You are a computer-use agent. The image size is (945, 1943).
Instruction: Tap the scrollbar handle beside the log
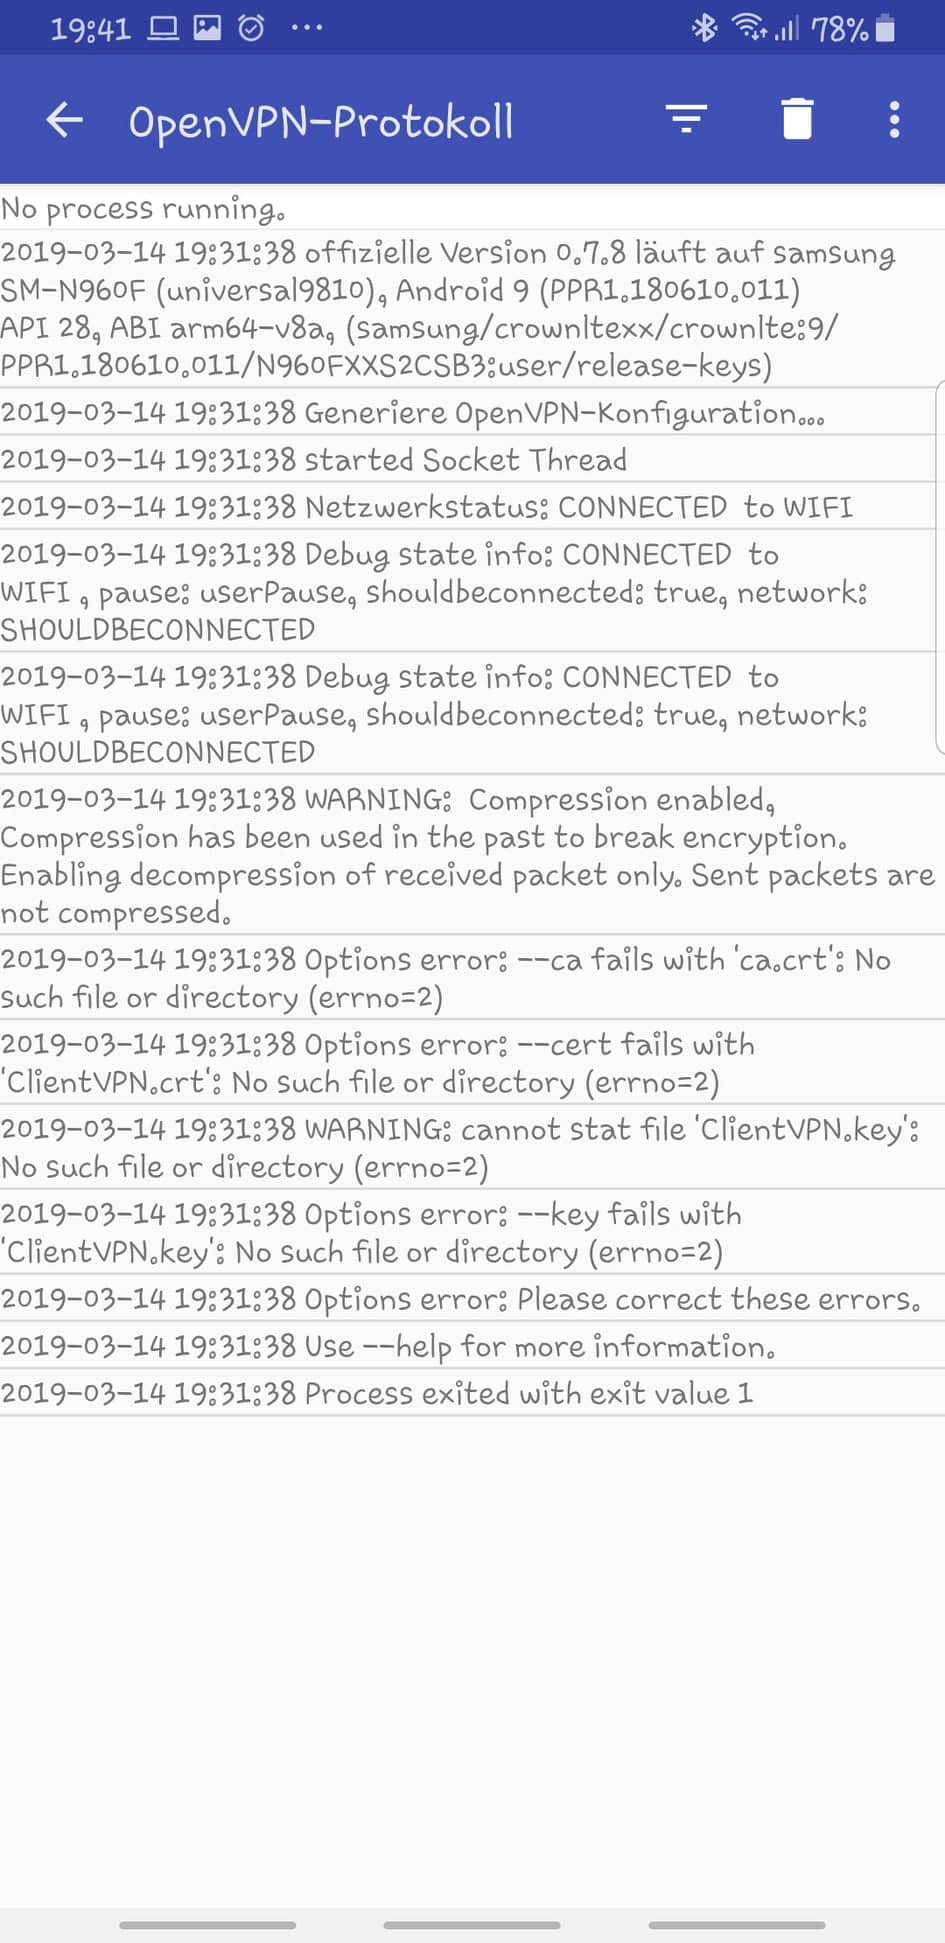pos(940,566)
